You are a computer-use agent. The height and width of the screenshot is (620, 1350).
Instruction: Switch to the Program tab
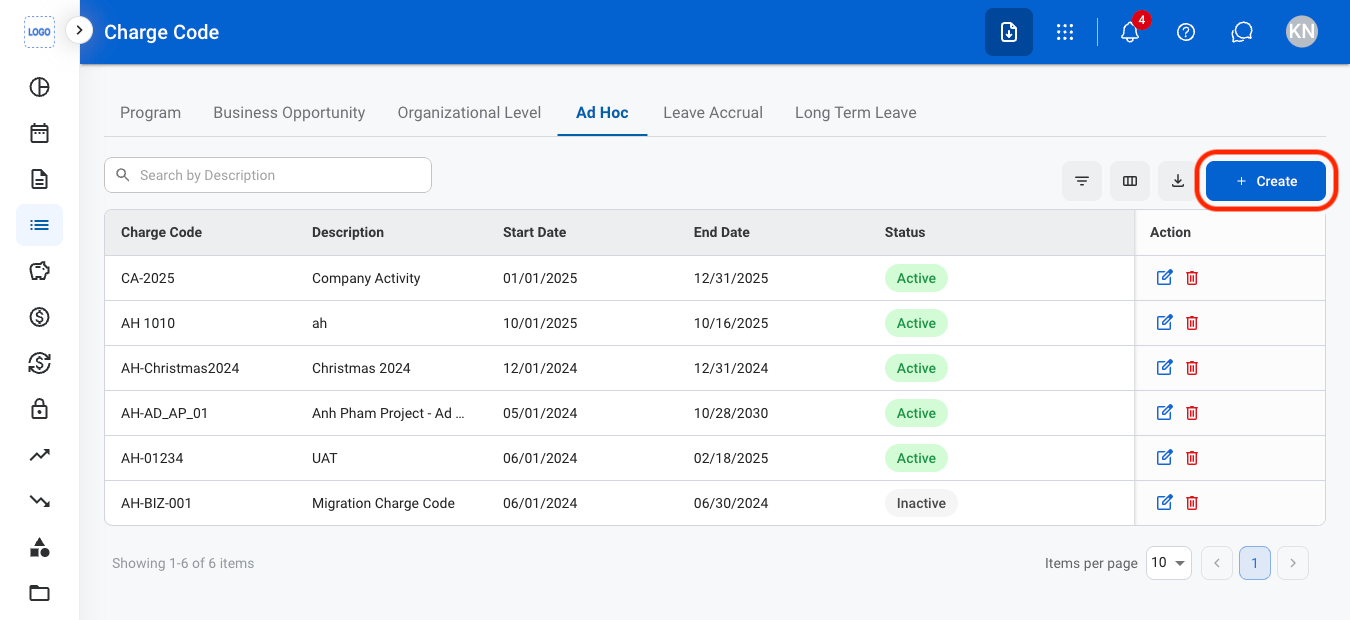(x=150, y=113)
